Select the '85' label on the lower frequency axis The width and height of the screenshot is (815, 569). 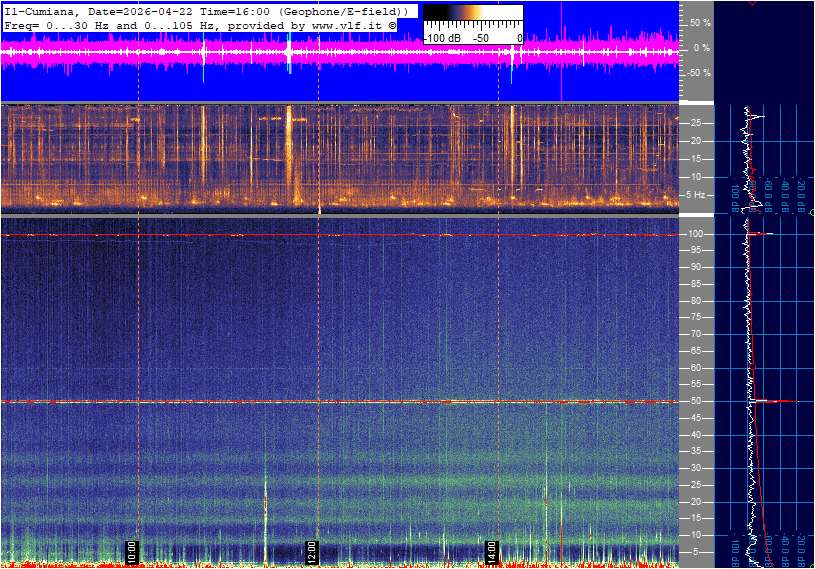pyautogui.click(x=695, y=284)
